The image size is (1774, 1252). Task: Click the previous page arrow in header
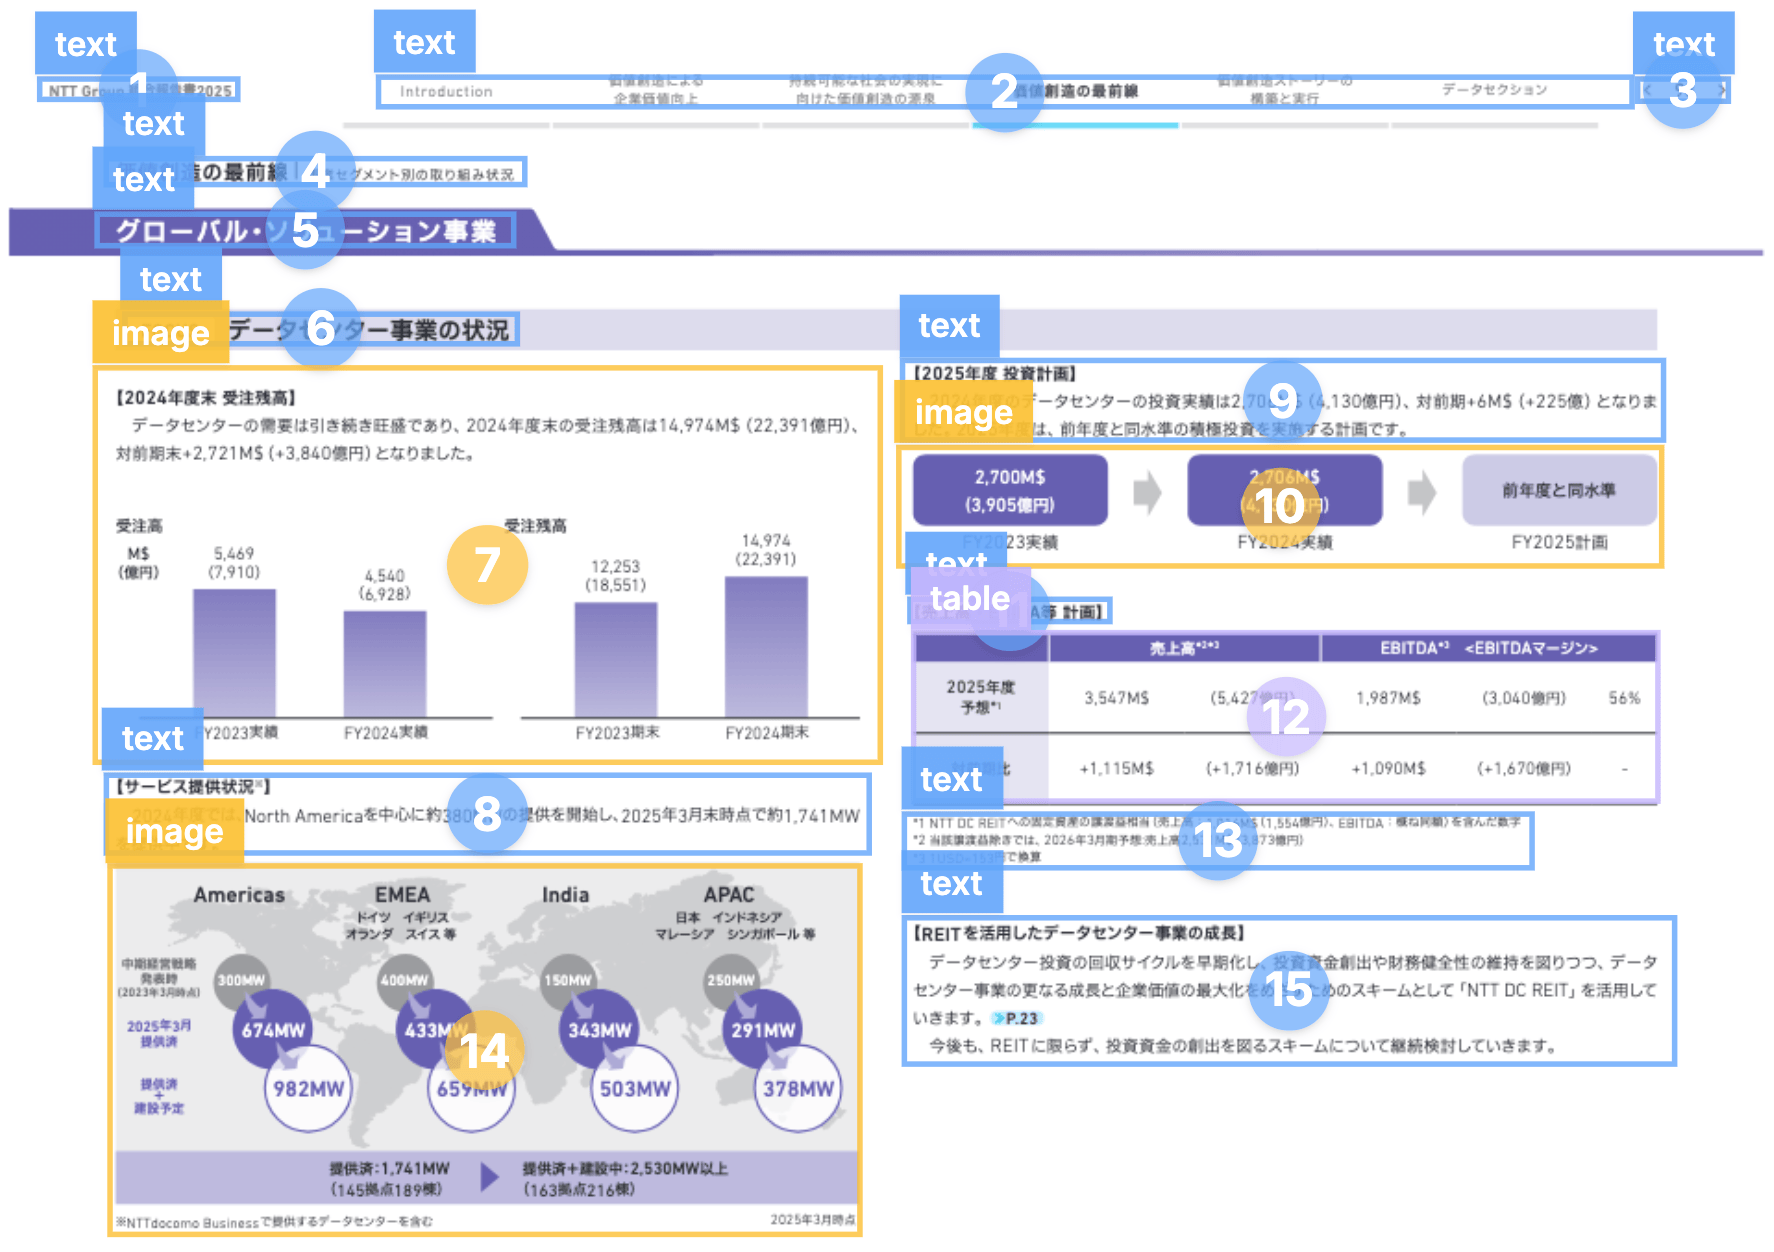[1648, 90]
